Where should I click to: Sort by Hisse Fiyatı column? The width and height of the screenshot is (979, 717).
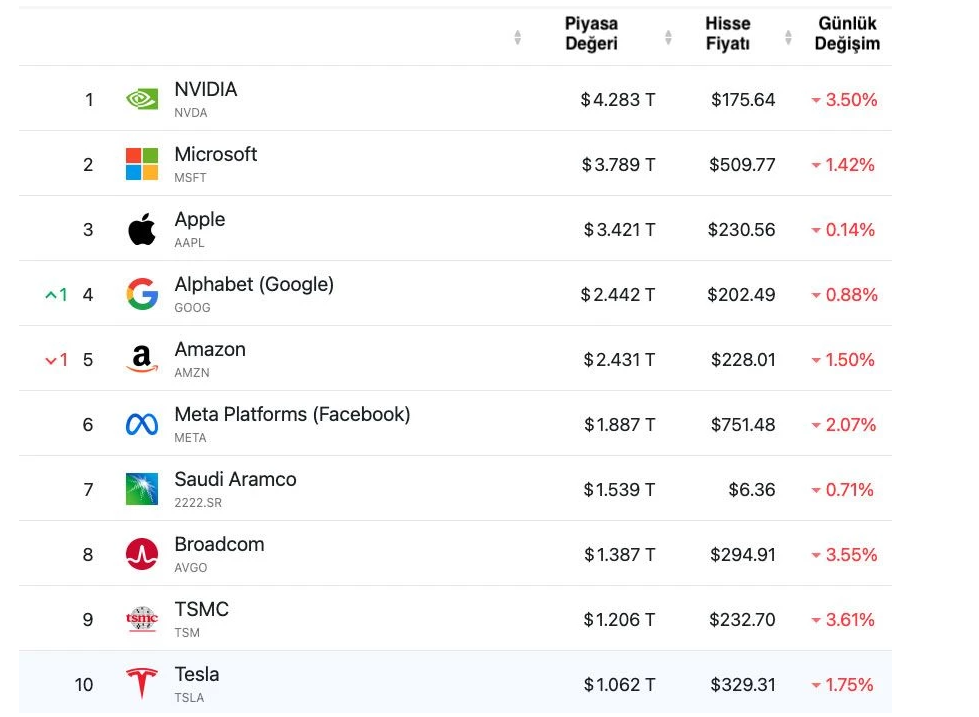[727, 34]
